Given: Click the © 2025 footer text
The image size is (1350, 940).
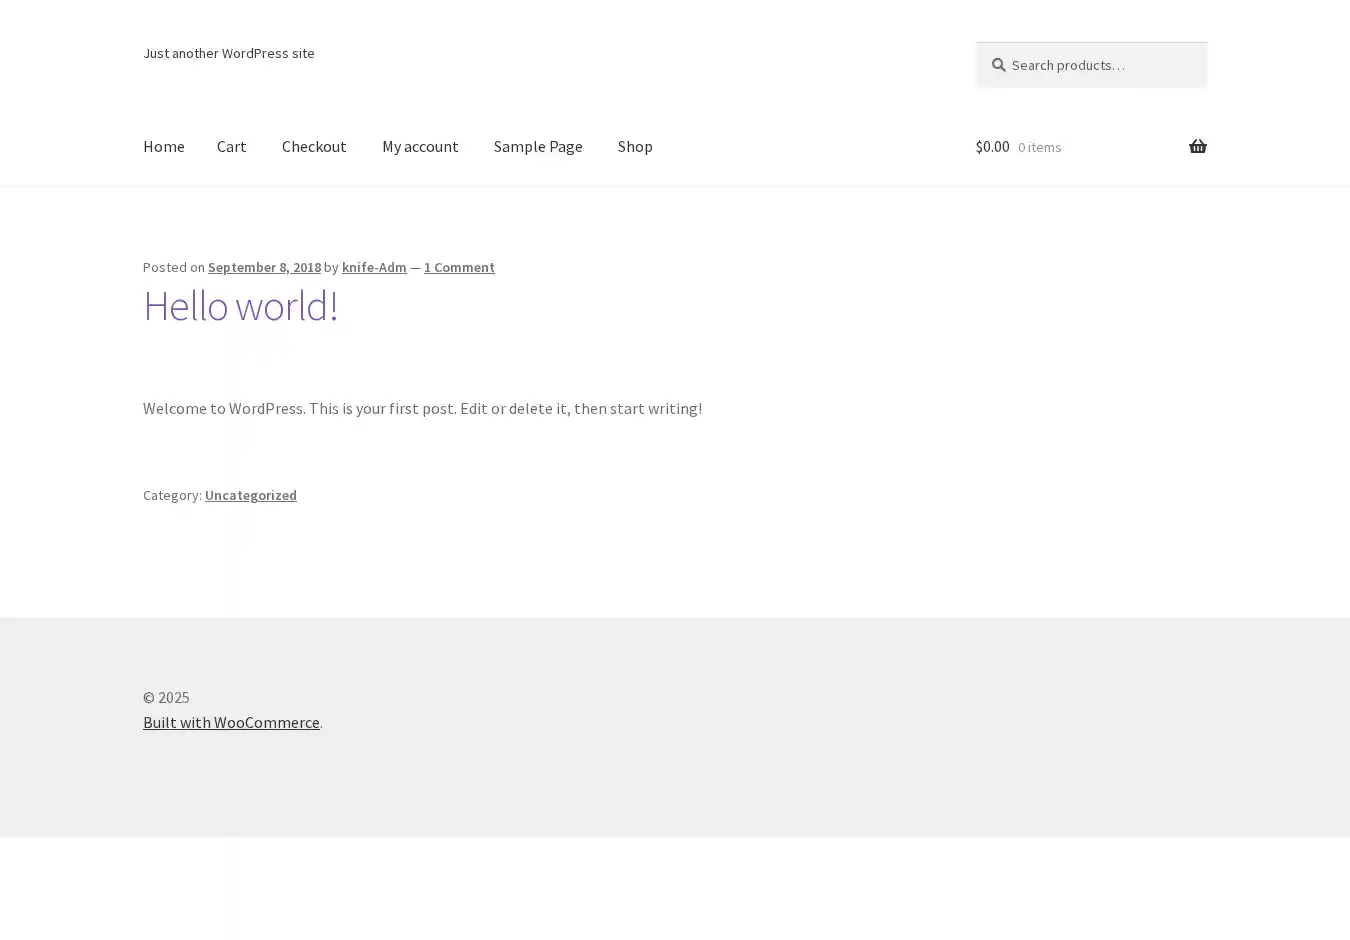Looking at the screenshot, I should (166, 697).
